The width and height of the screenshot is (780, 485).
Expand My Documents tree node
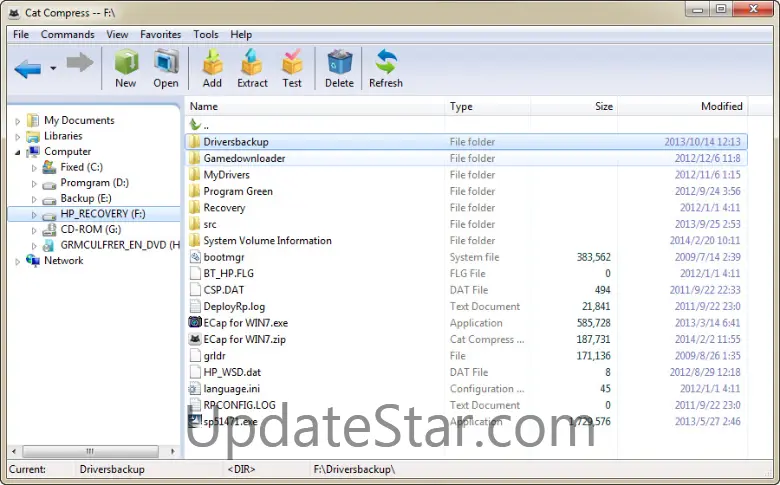click(x=18, y=121)
